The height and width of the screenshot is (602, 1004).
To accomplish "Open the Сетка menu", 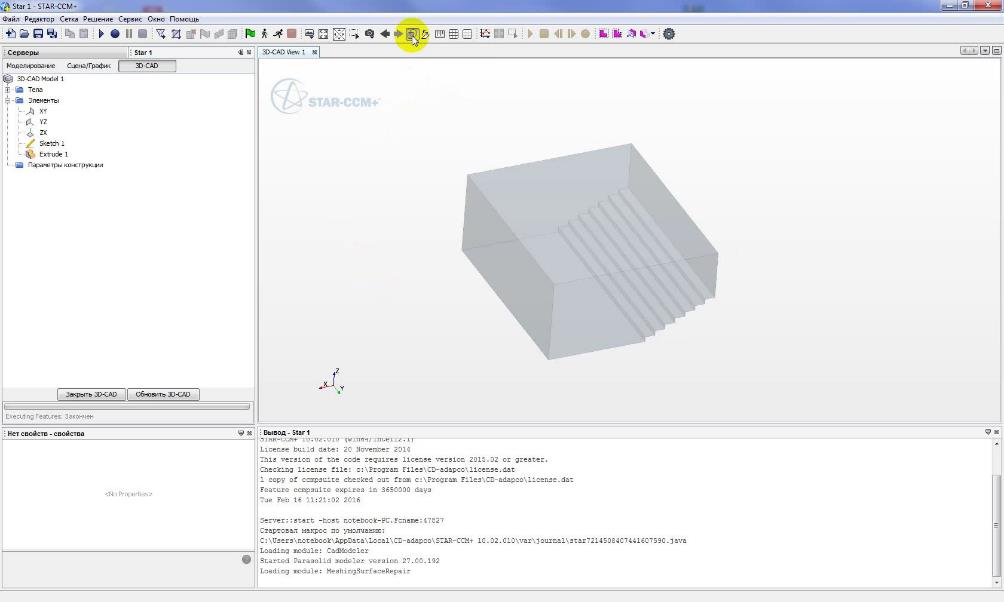I will click(69, 19).
